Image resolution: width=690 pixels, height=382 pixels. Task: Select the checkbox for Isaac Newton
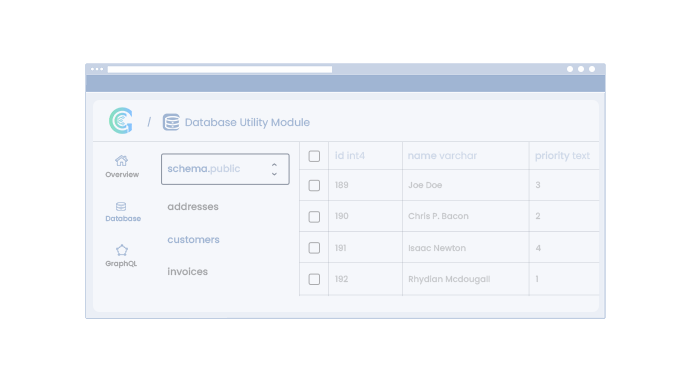click(x=314, y=248)
